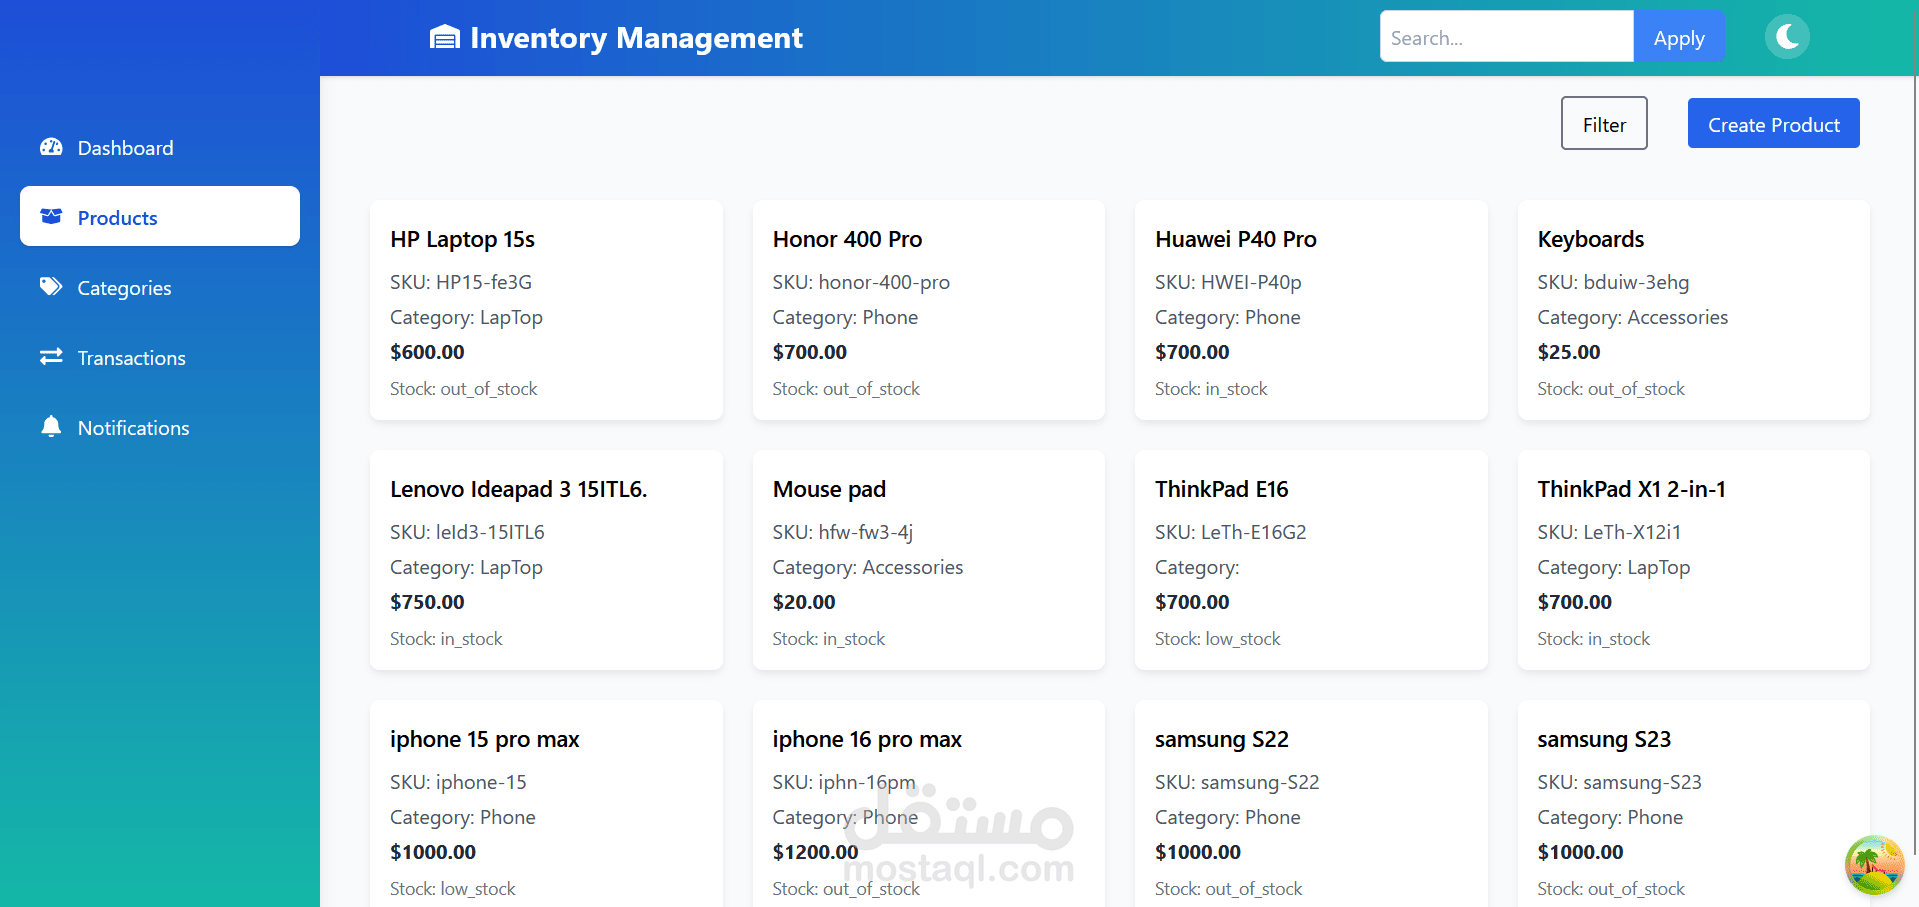The width and height of the screenshot is (1919, 907).
Task: Open the HP Laptop 15s card
Action: coord(546,310)
